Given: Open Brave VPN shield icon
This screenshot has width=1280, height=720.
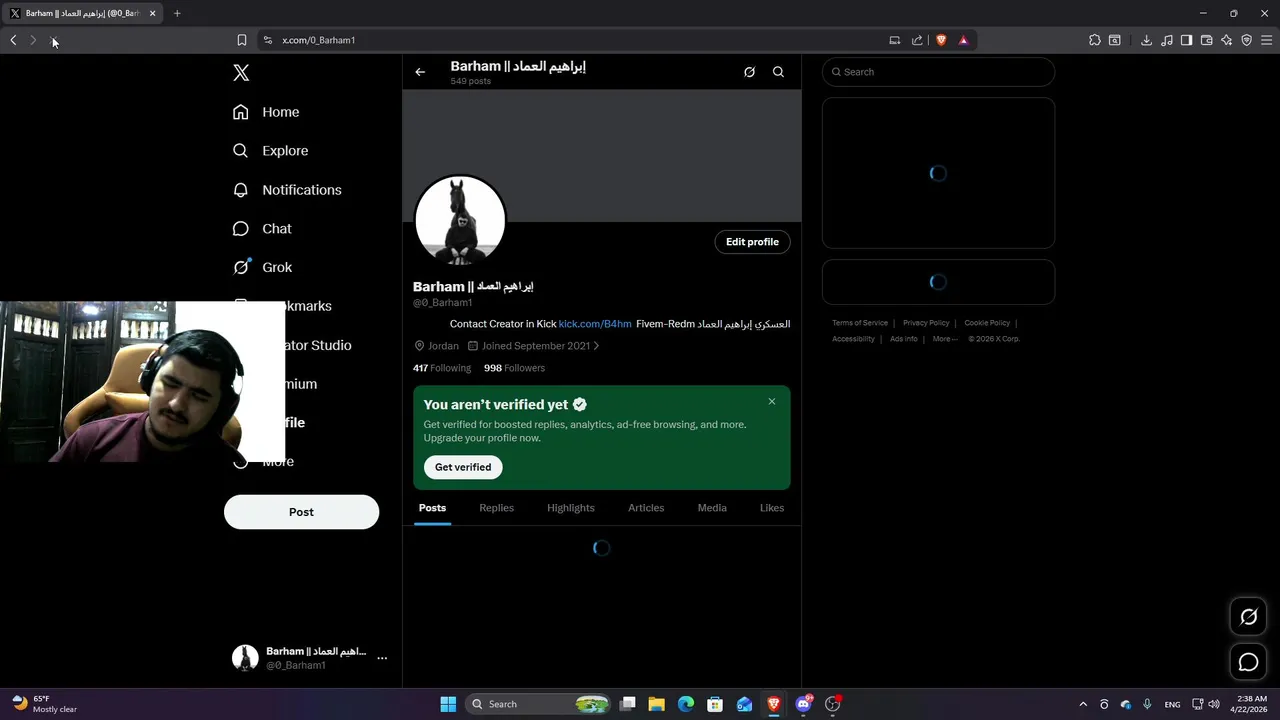Looking at the screenshot, I should (x=1247, y=40).
